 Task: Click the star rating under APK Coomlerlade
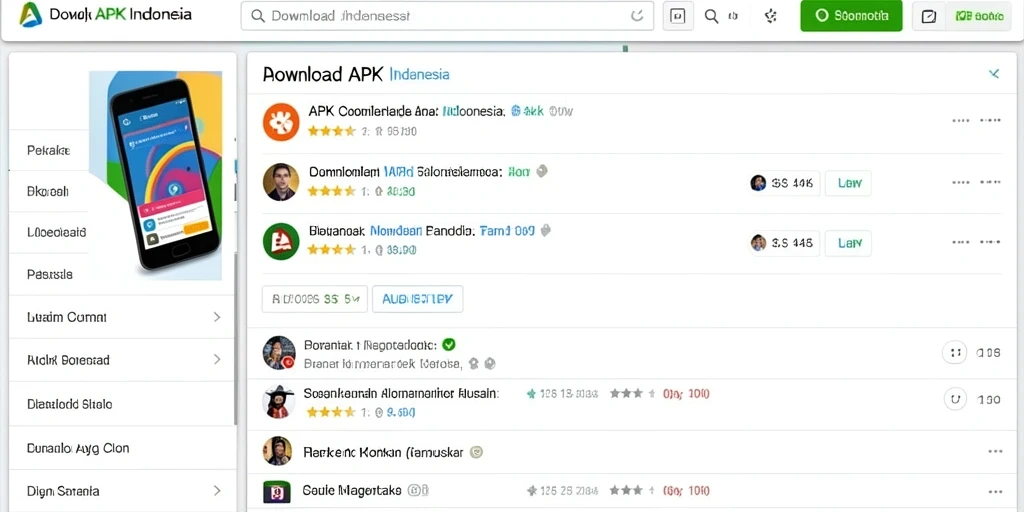pos(331,131)
